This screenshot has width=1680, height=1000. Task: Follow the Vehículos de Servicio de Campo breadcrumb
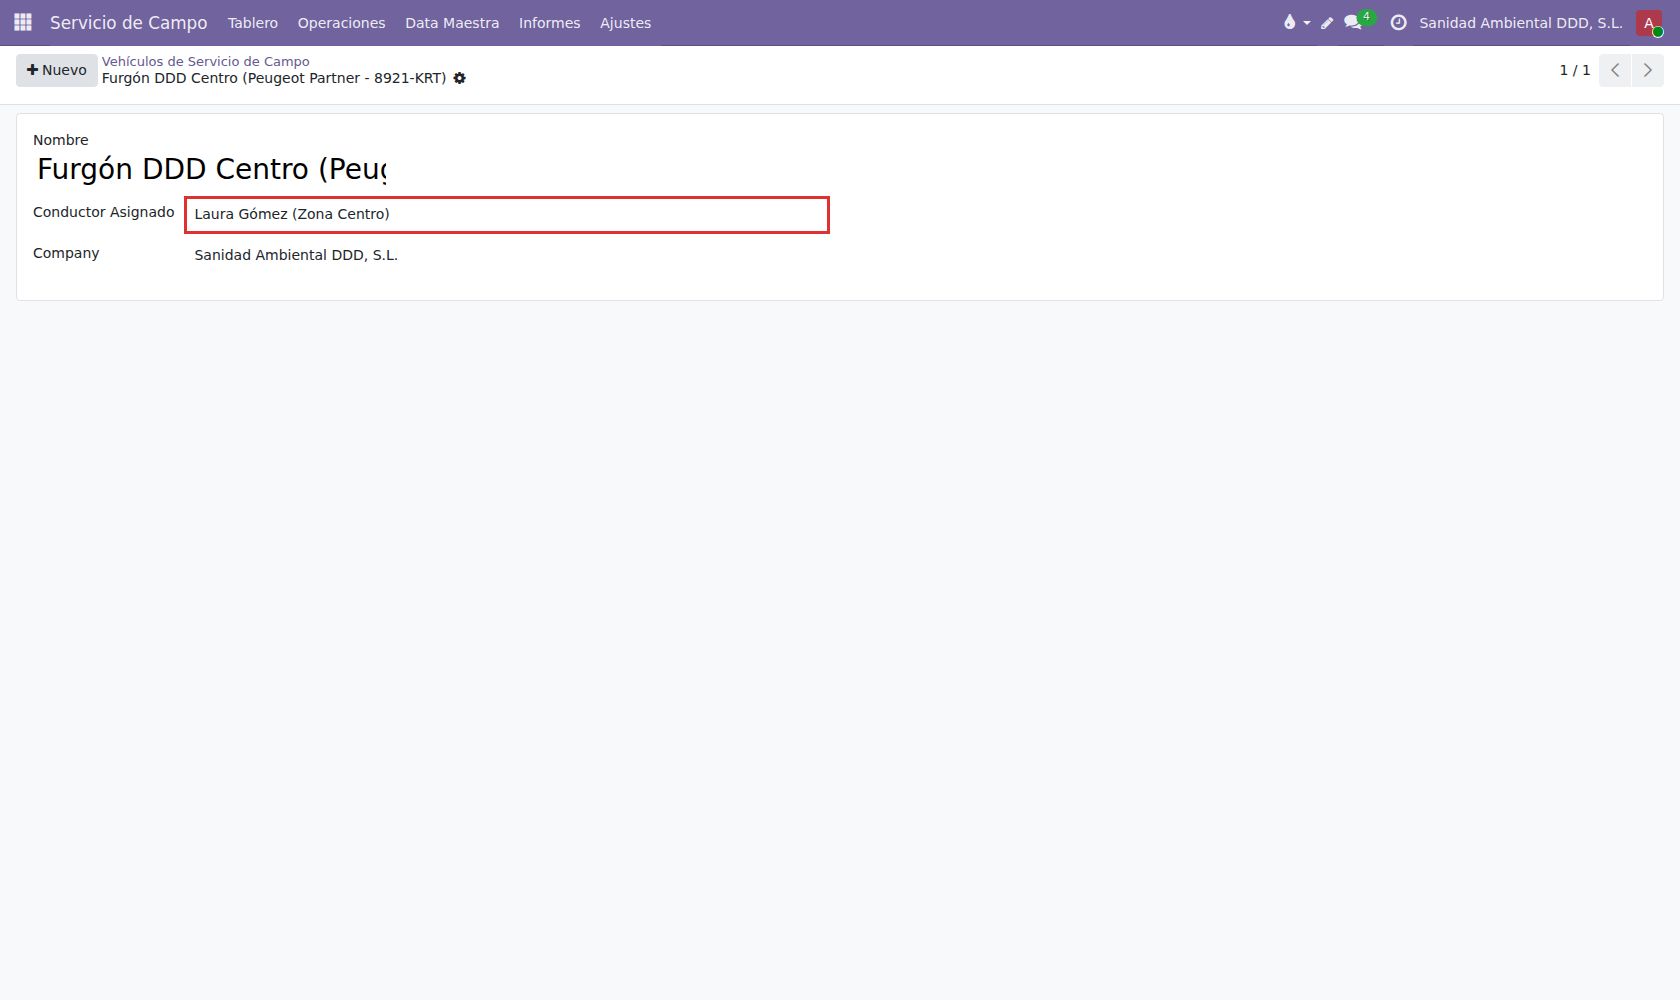206,61
